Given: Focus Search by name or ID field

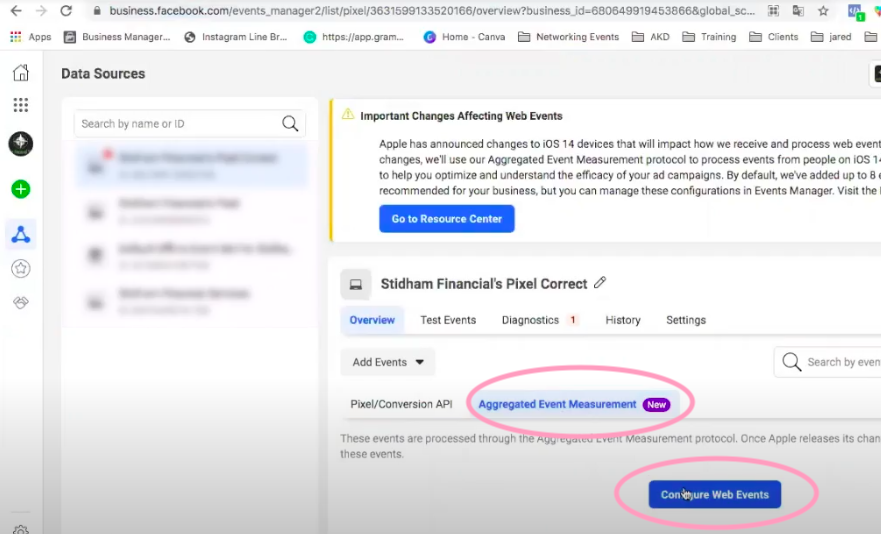Looking at the screenshot, I should click(190, 124).
